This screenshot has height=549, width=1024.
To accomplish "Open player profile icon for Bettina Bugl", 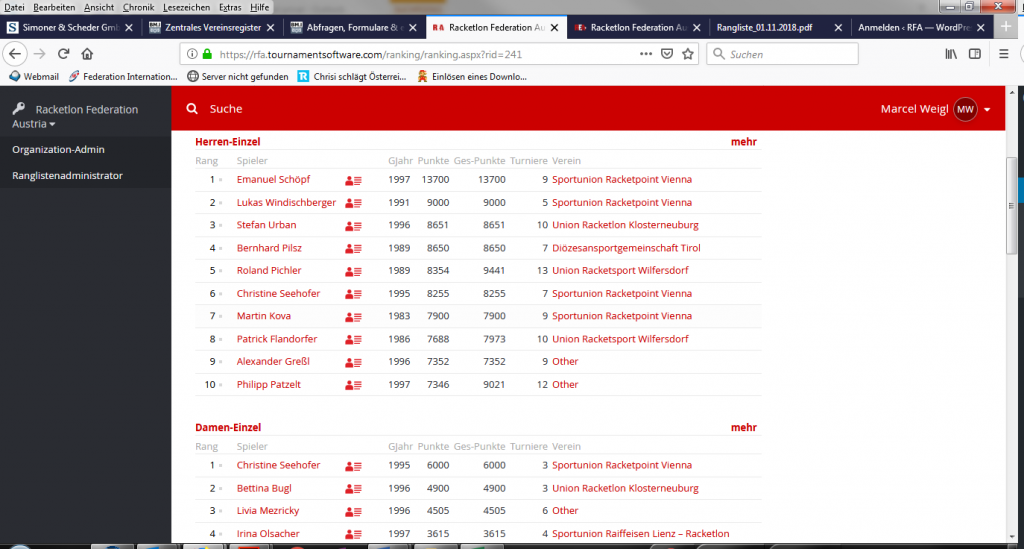I will pyautogui.click(x=353, y=489).
